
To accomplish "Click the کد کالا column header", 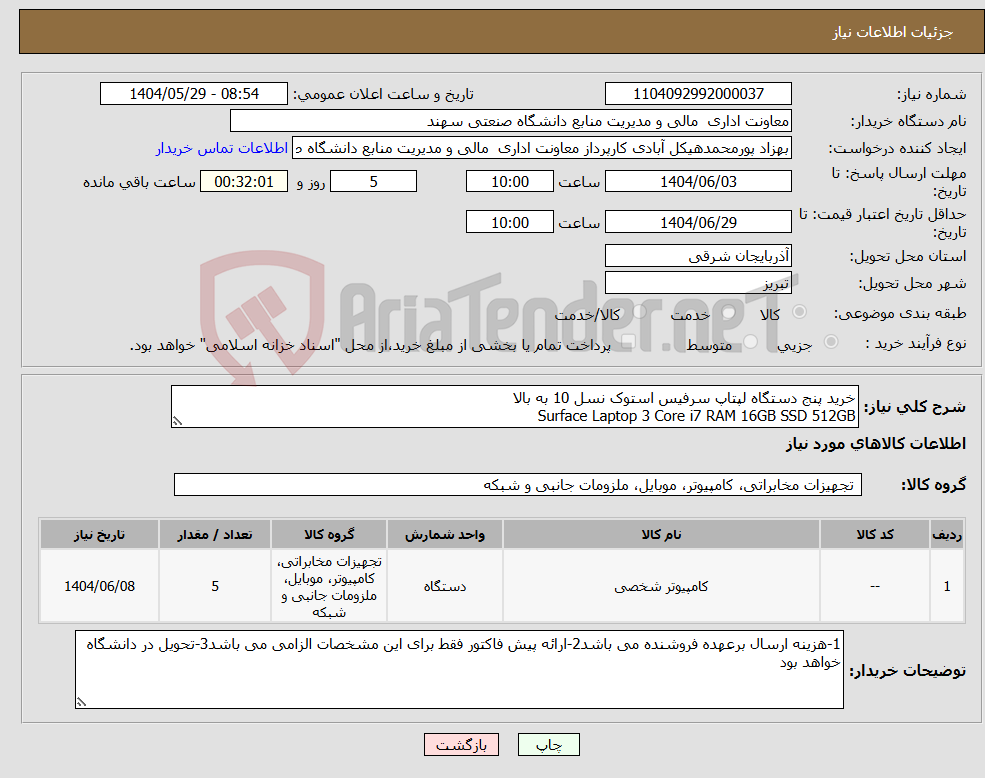I will tap(874, 534).
